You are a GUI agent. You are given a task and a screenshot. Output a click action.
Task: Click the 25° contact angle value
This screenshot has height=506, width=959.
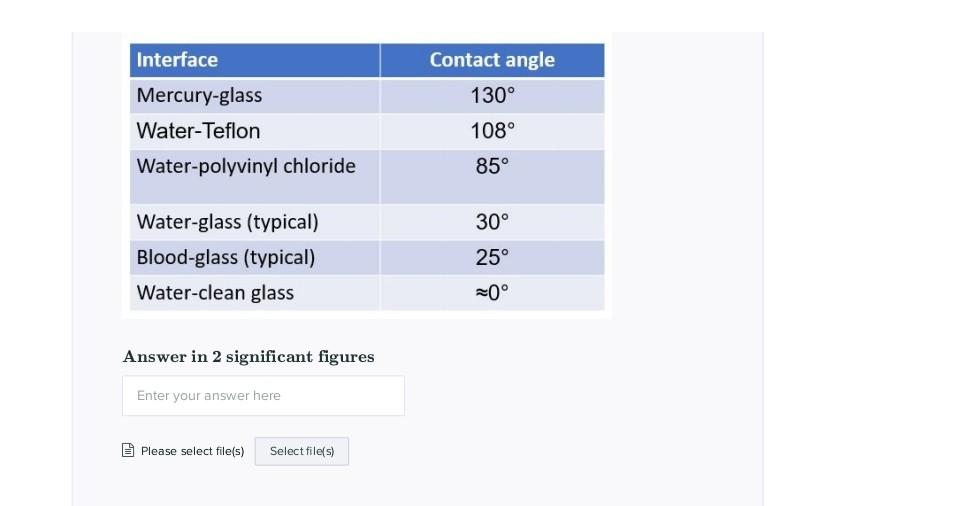point(492,258)
